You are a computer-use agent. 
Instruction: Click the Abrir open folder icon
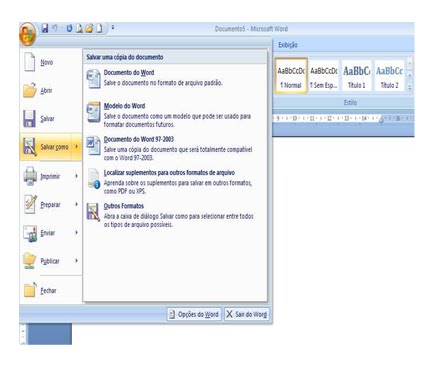(29, 90)
